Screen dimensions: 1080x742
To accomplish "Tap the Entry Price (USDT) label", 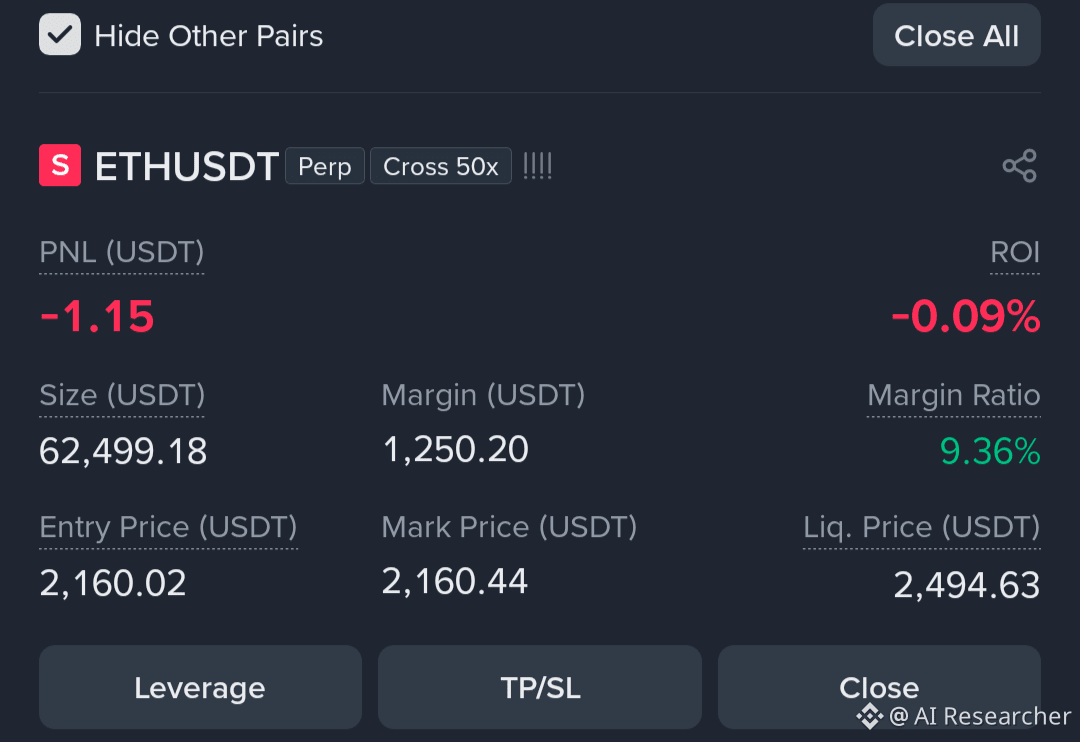I will (x=168, y=528).
